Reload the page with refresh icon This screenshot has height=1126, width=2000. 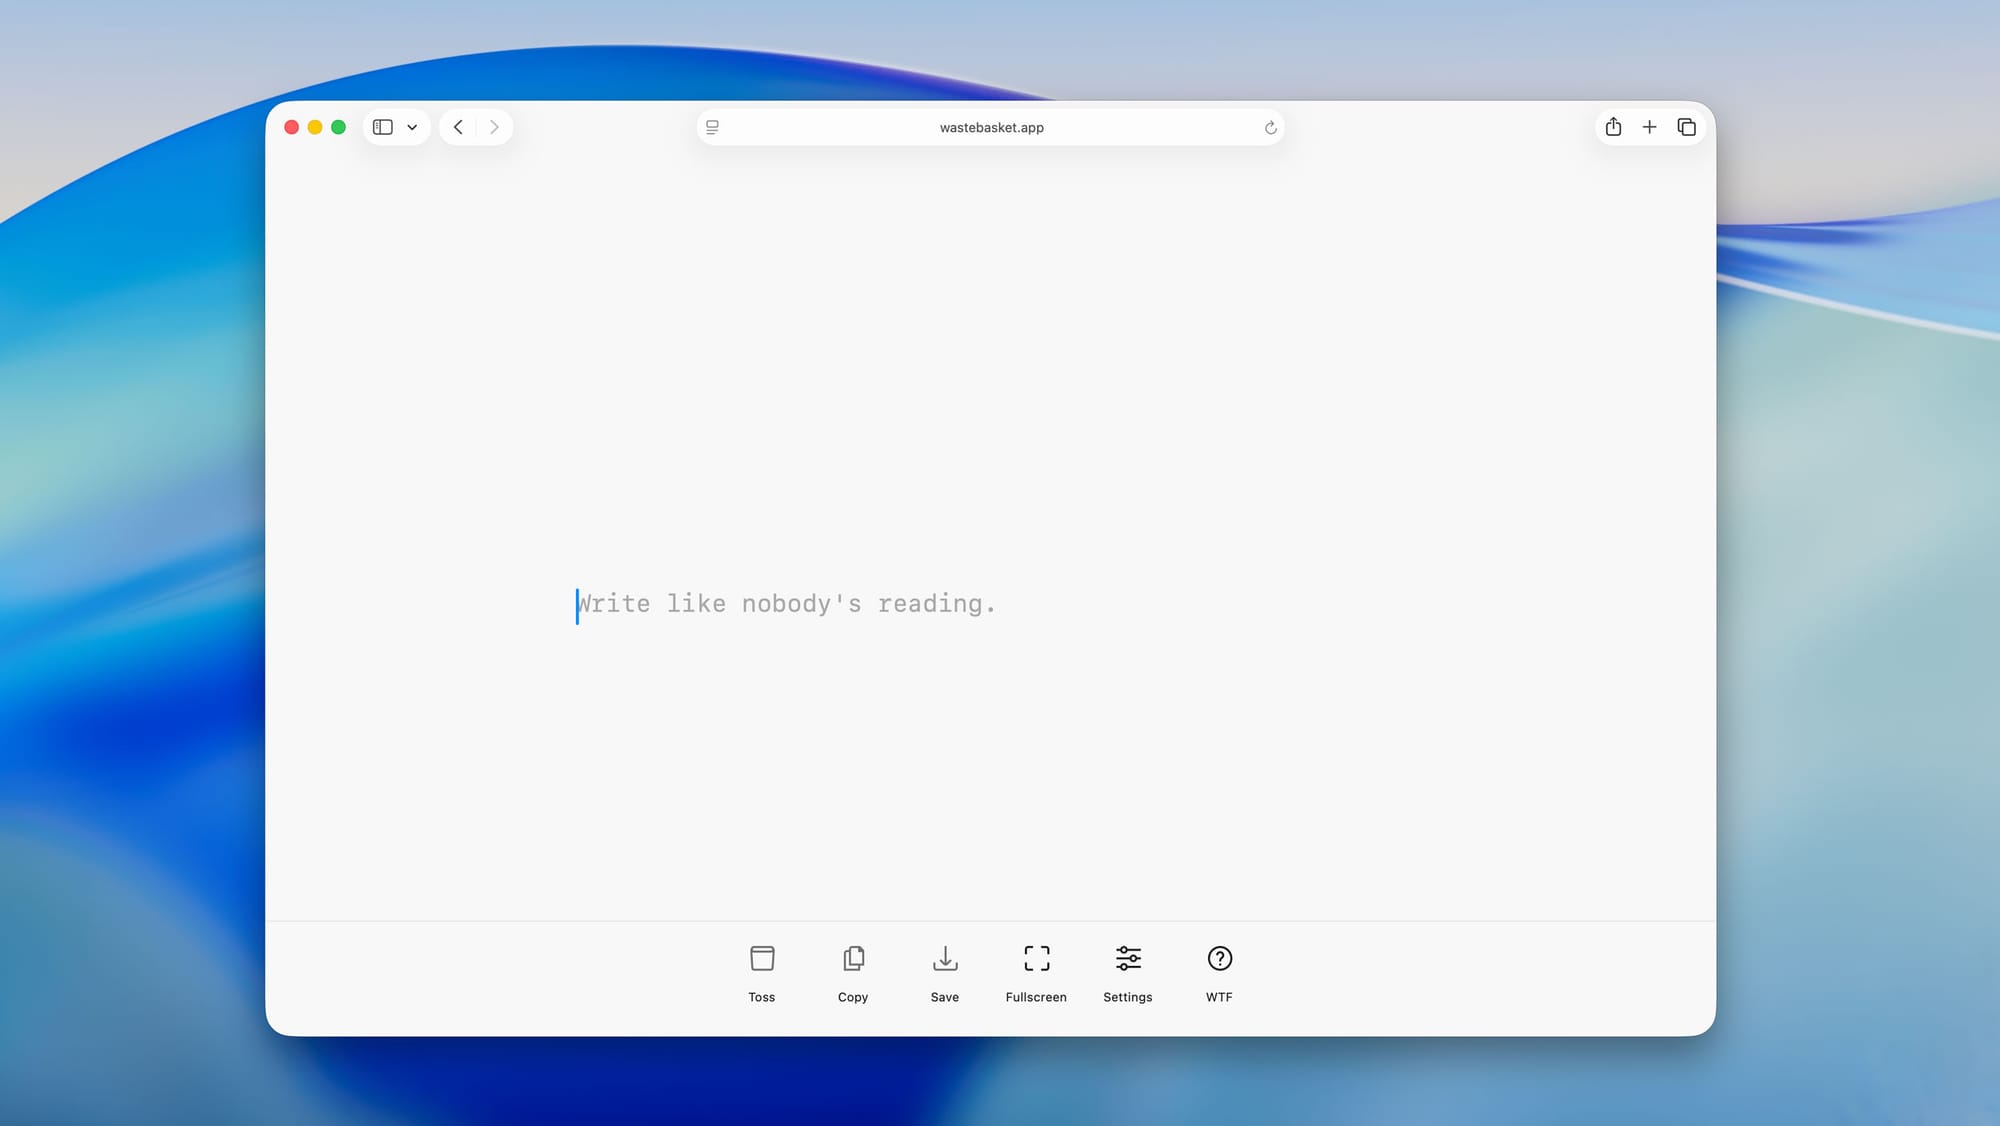[1270, 127]
